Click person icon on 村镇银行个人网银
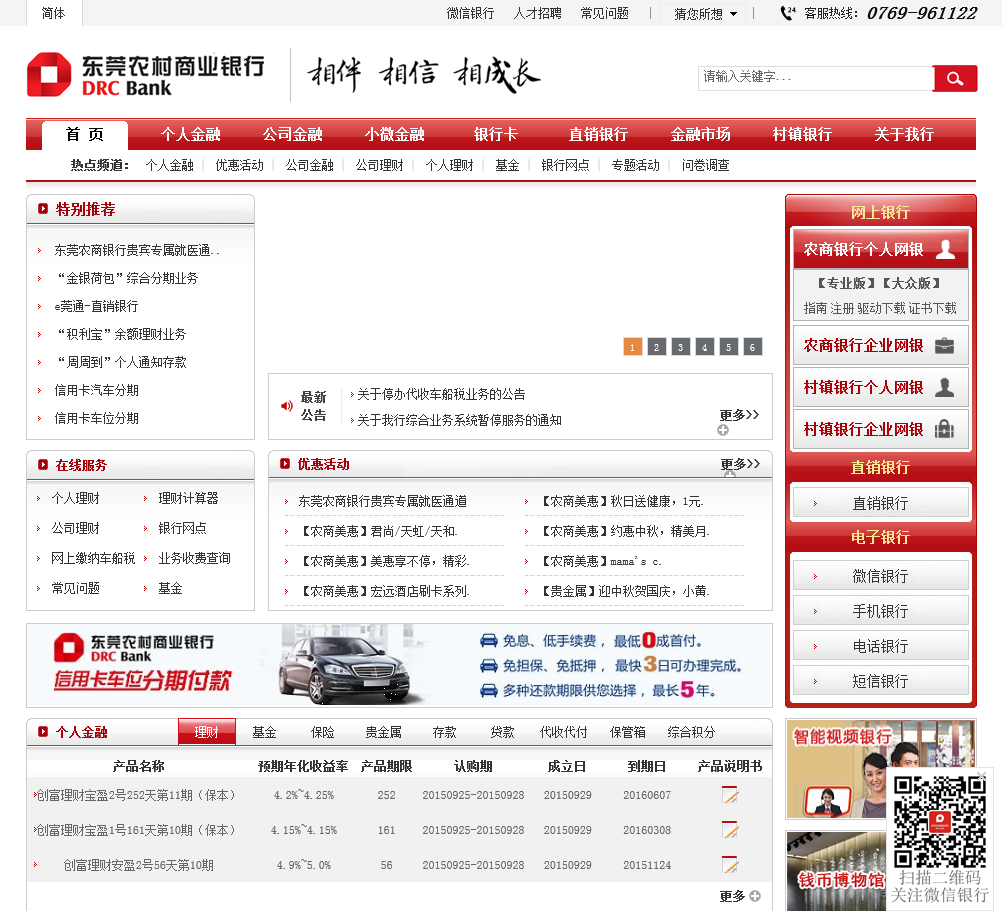The width and height of the screenshot is (1002, 911). coord(944,387)
